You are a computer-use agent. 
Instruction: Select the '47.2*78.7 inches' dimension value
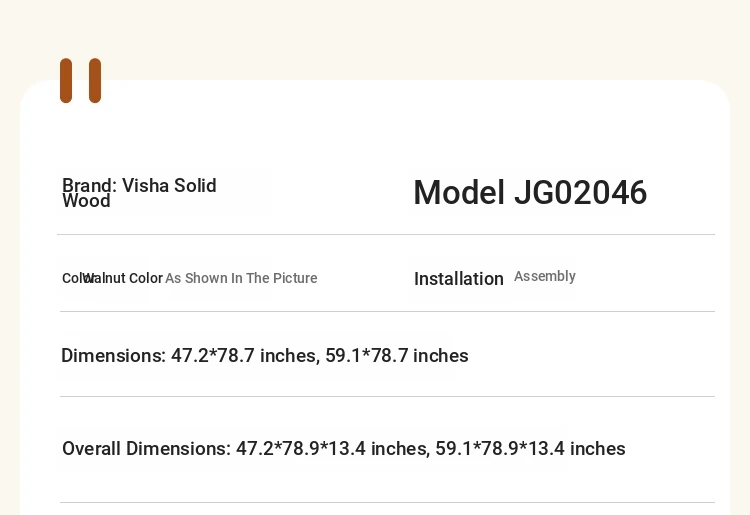point(244,356)
